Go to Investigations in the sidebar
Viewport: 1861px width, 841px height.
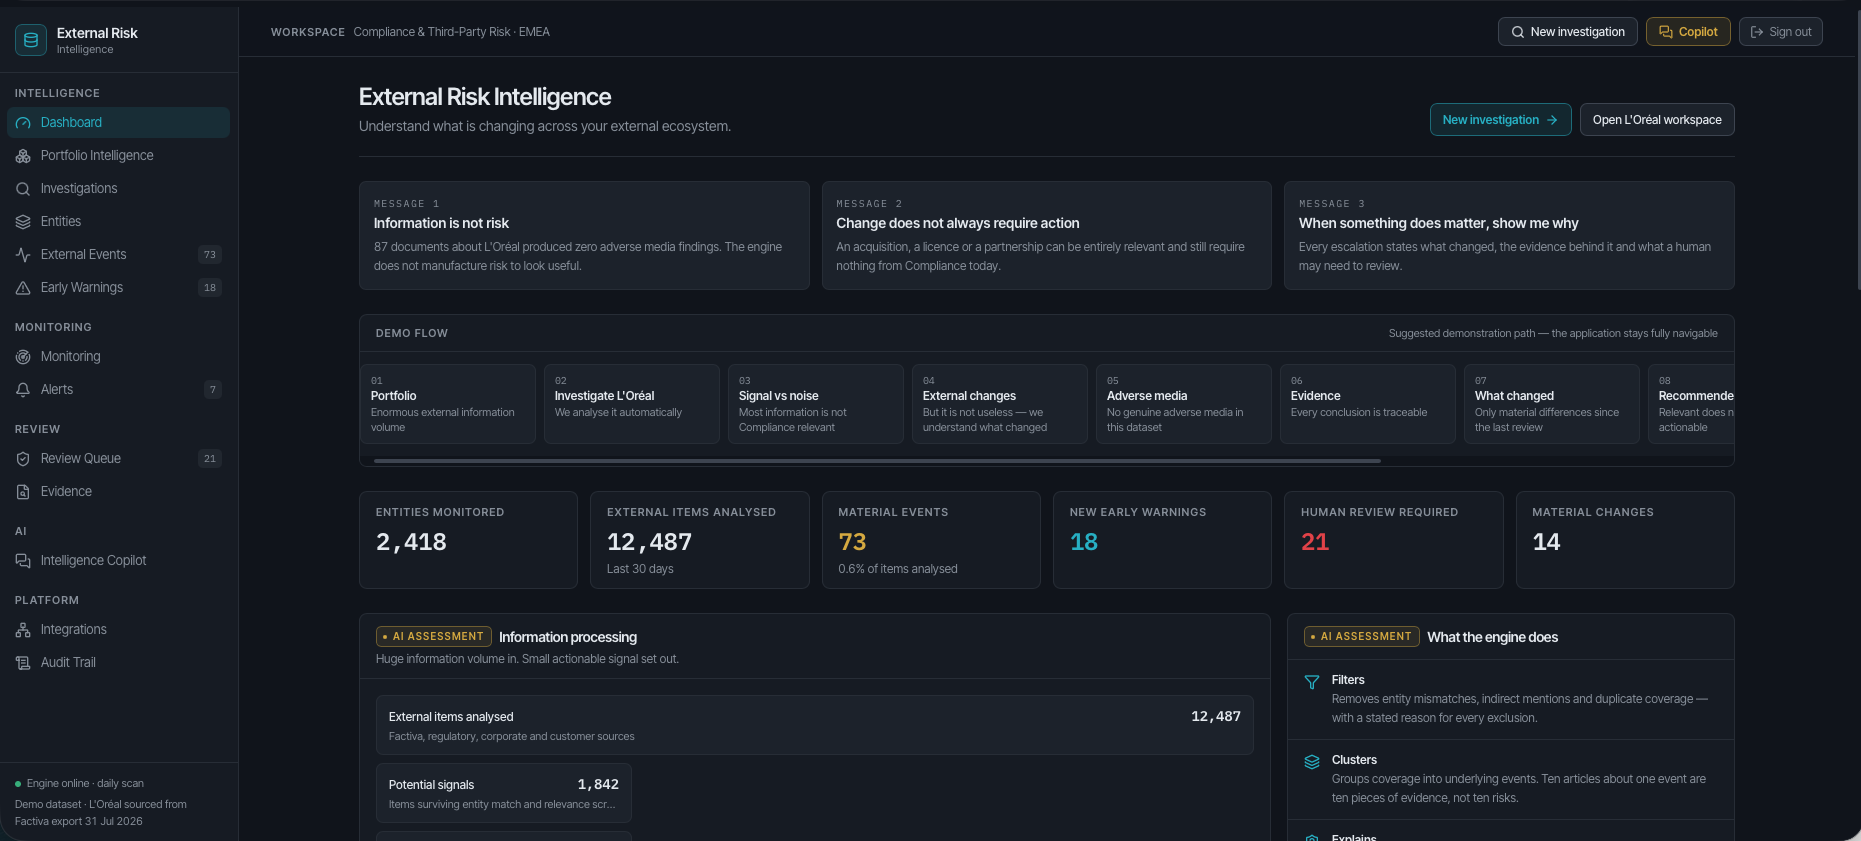118,189
